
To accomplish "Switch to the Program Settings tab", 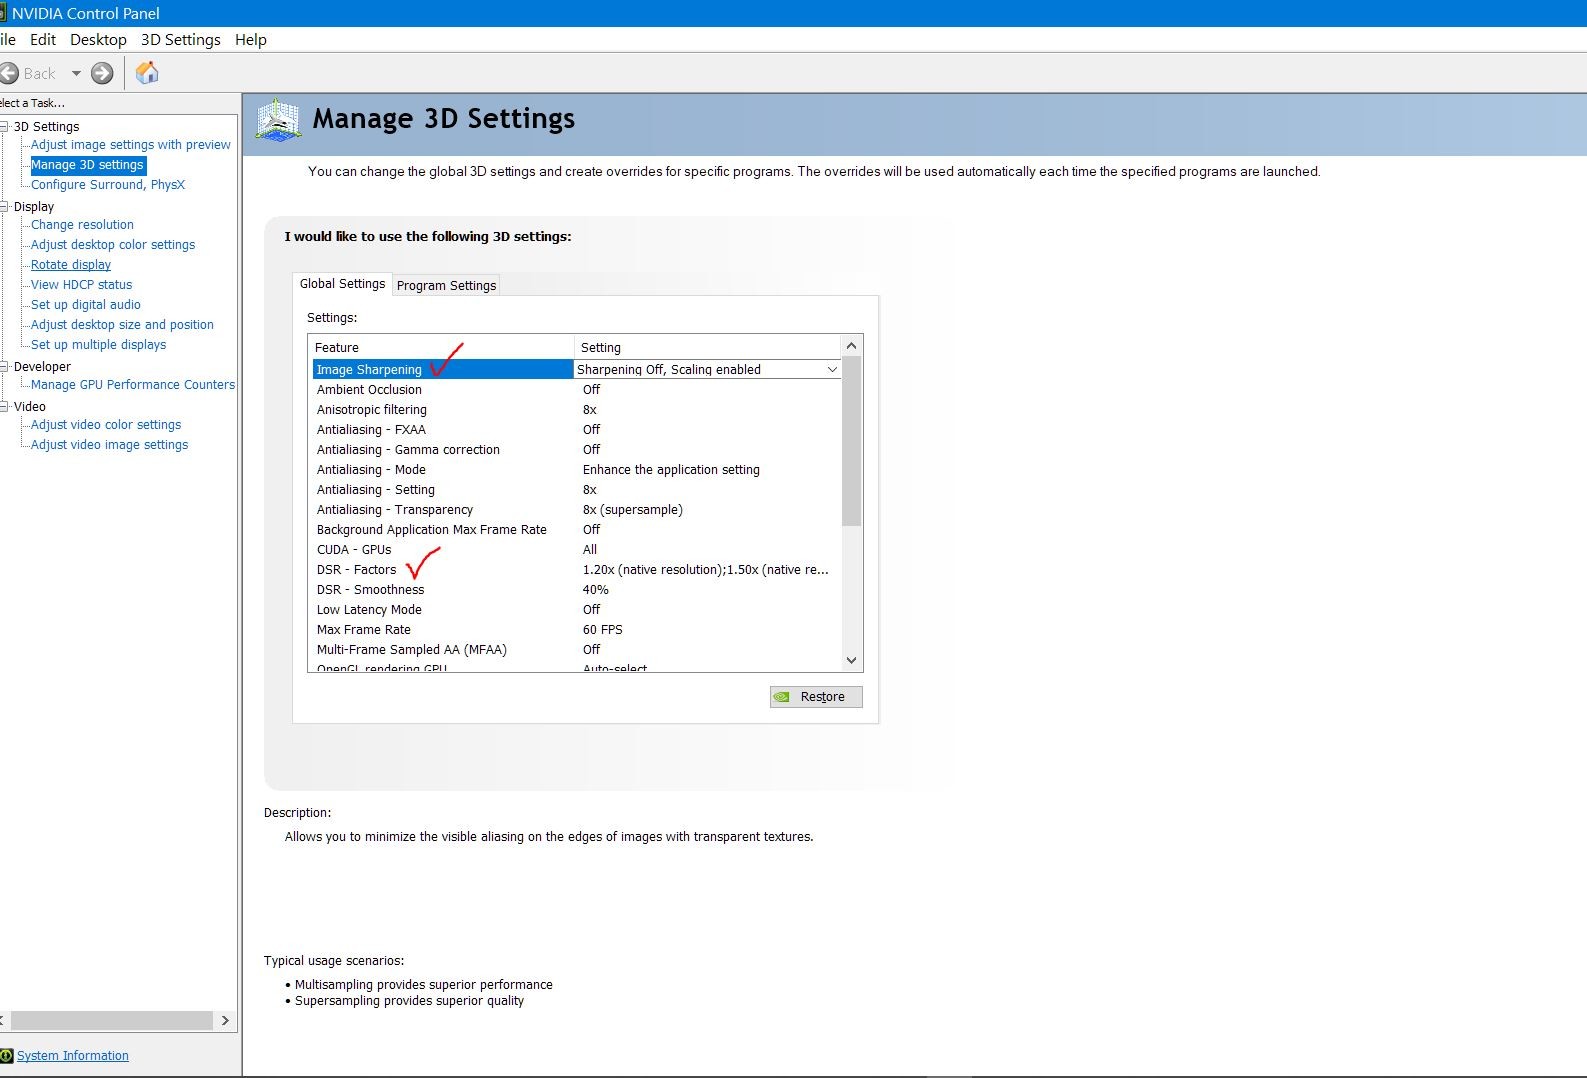I will click(x=446, y=286).
